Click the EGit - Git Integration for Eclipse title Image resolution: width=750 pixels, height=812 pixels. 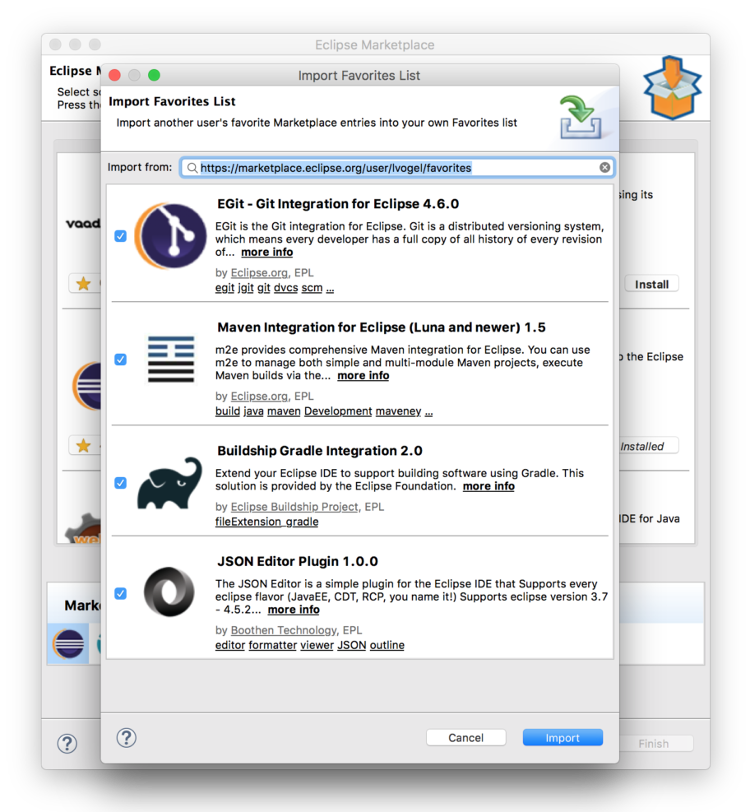(338, 204)
